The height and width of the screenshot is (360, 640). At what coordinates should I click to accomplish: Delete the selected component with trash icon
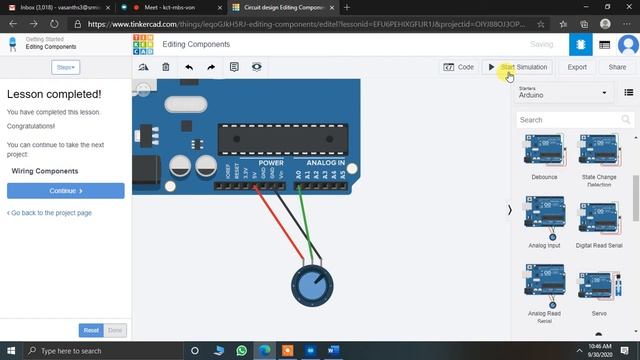point(166,67)
